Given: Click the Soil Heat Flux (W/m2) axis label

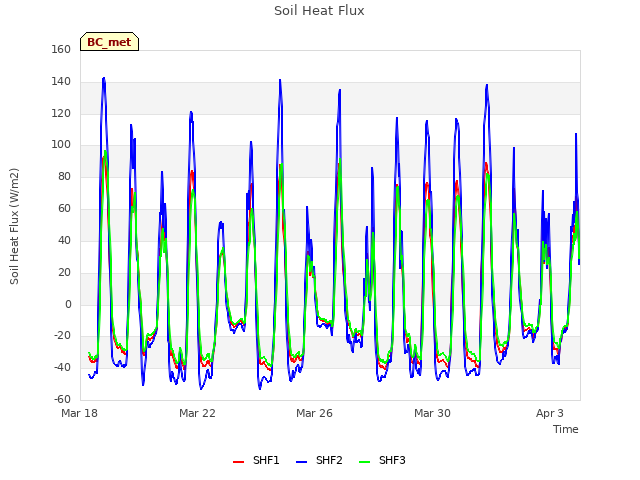Looking at the screenshot, I should 14,226.
